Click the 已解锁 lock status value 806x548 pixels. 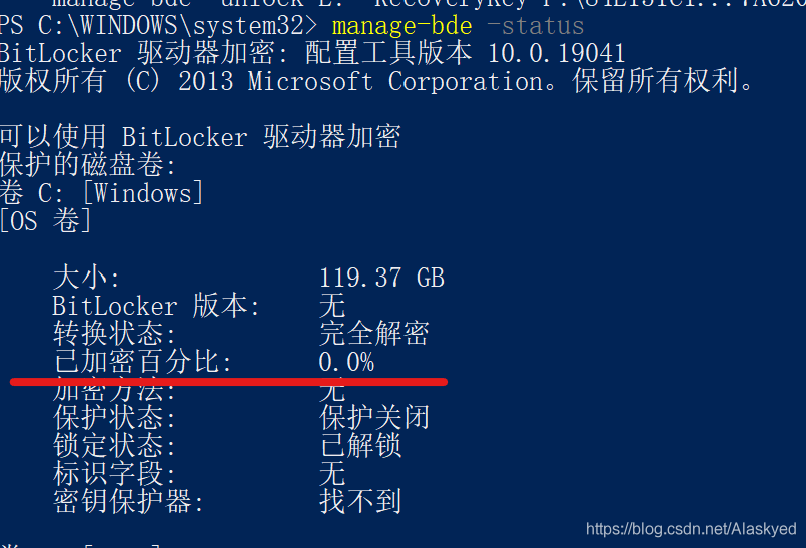click(x=360, y=446)
